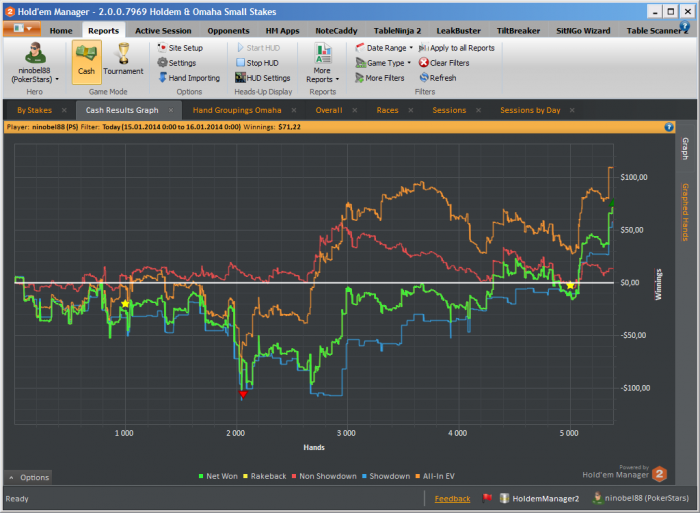700x513 pixels.
Task: Expand the Options panel
Action: (x=28, y=477)
